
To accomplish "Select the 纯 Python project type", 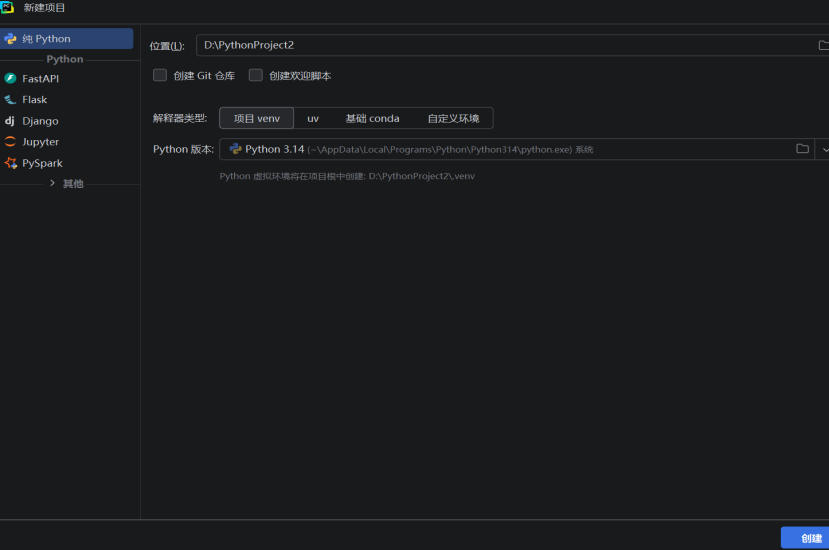I will pyautogui.click(x=66, y=39).
